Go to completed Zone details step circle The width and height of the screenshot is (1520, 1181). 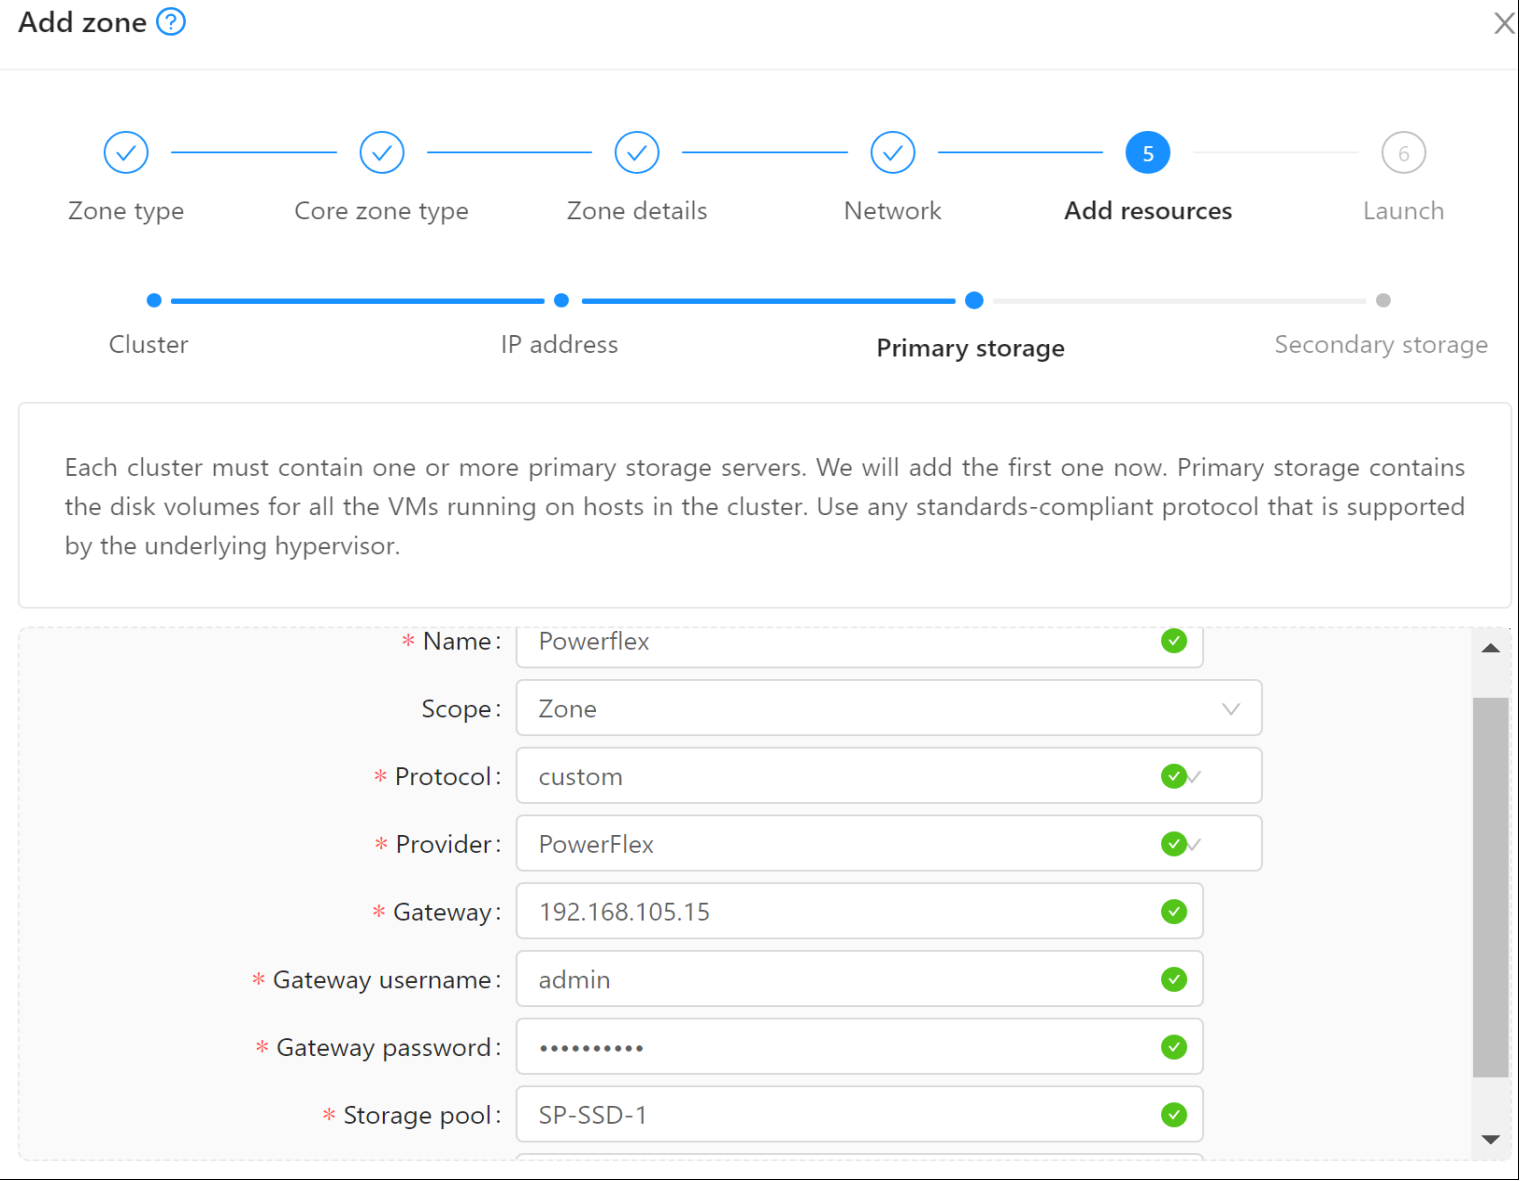[637, 152]
